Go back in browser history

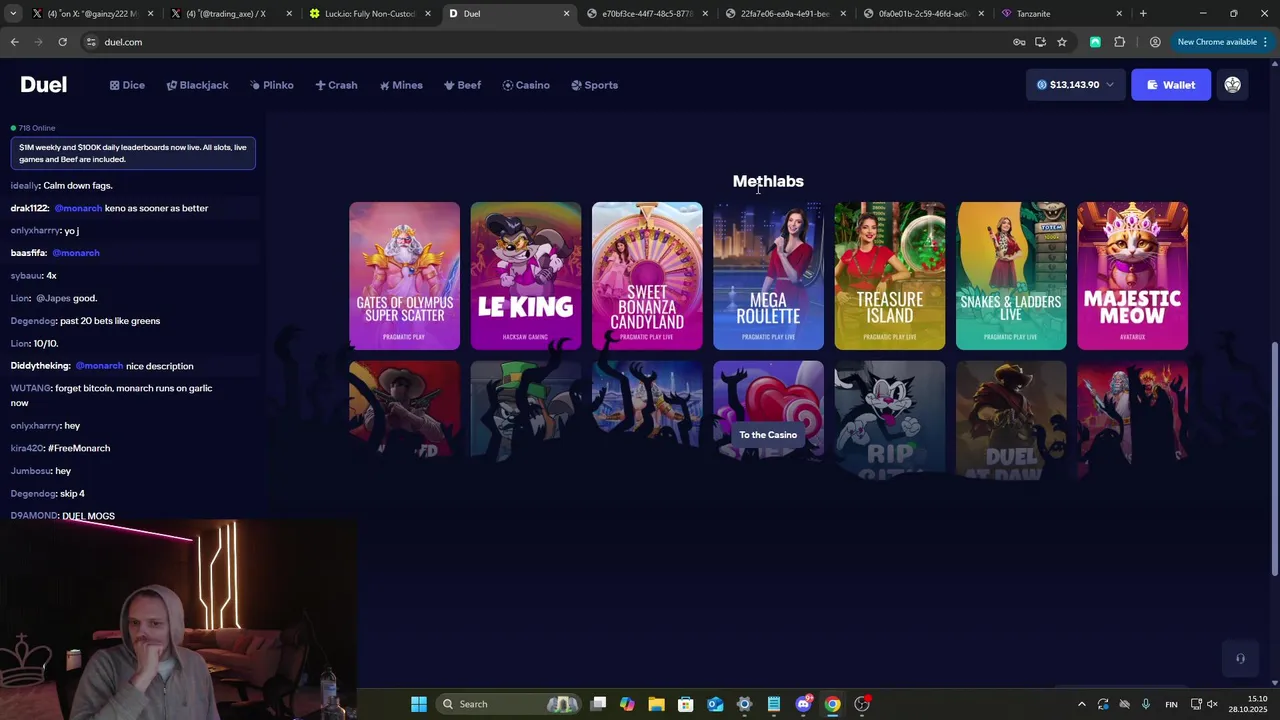pyautogui.click(x=14, y=42)
